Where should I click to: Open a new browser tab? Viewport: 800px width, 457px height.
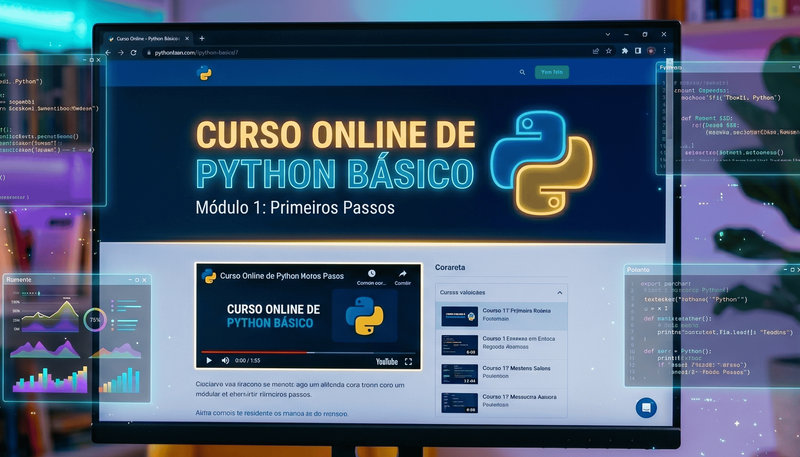pos(202,38)
